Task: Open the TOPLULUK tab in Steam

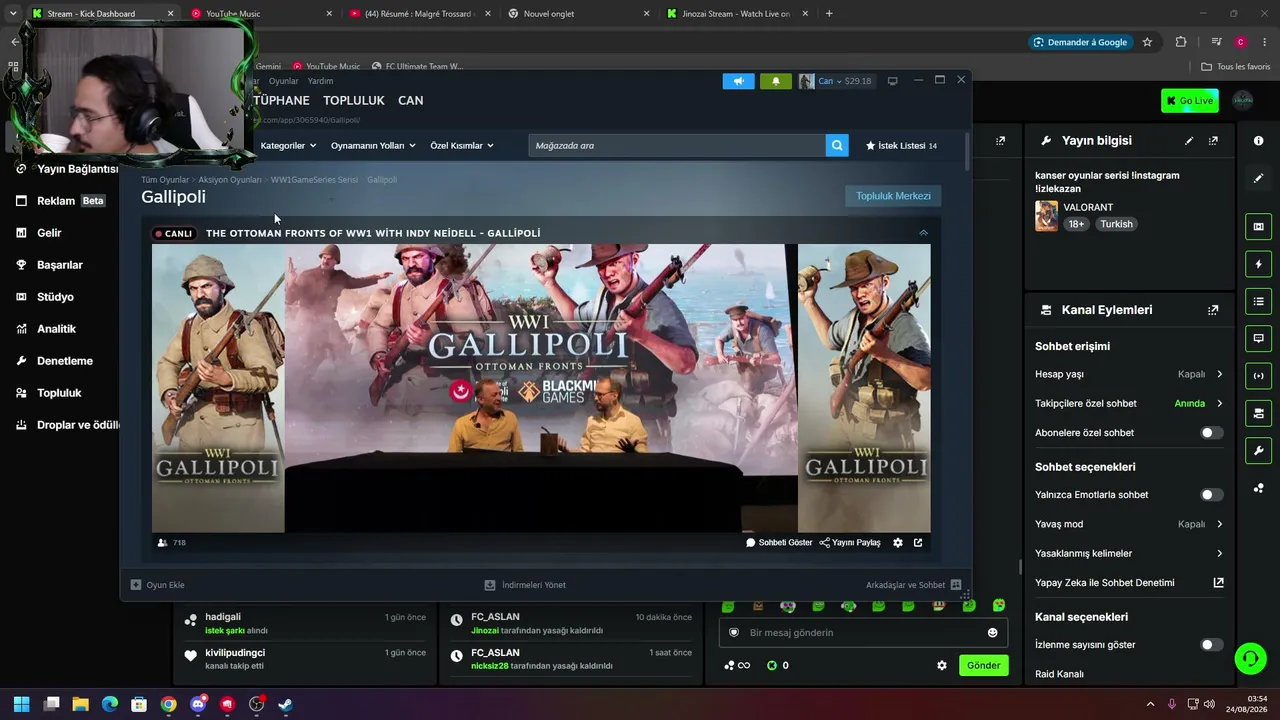Action: click(x=354, y=101)
